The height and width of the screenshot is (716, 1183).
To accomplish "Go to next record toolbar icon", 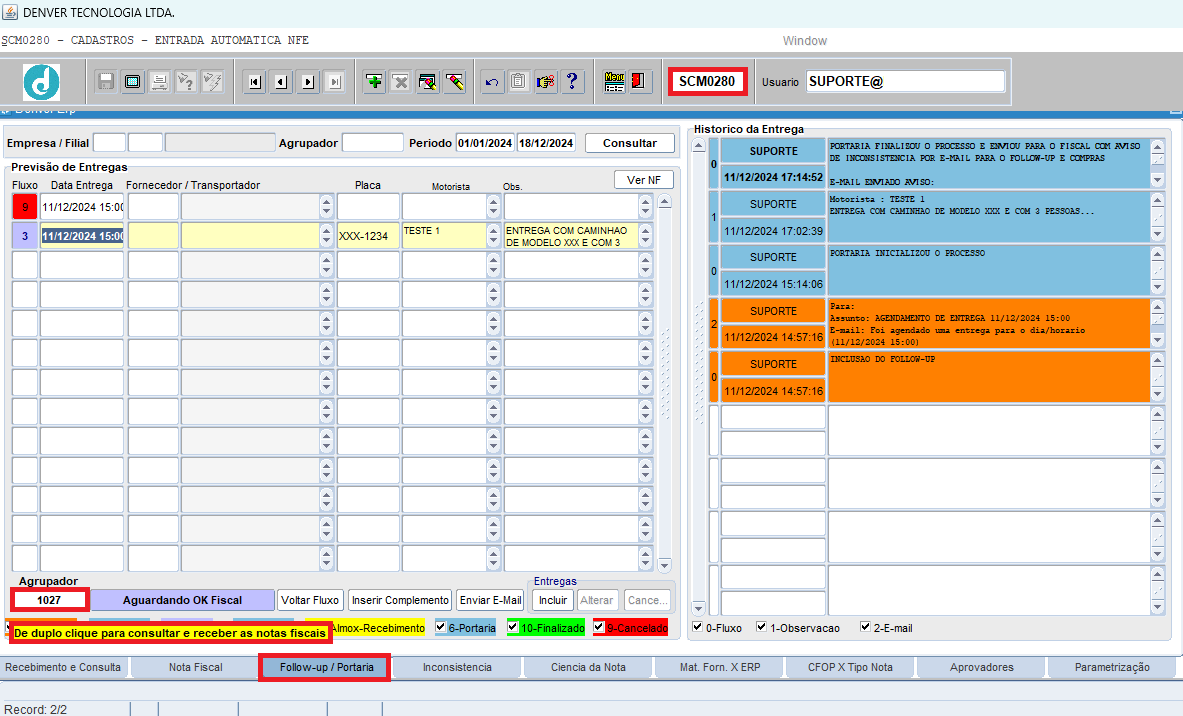I will (x=309, y=81).
